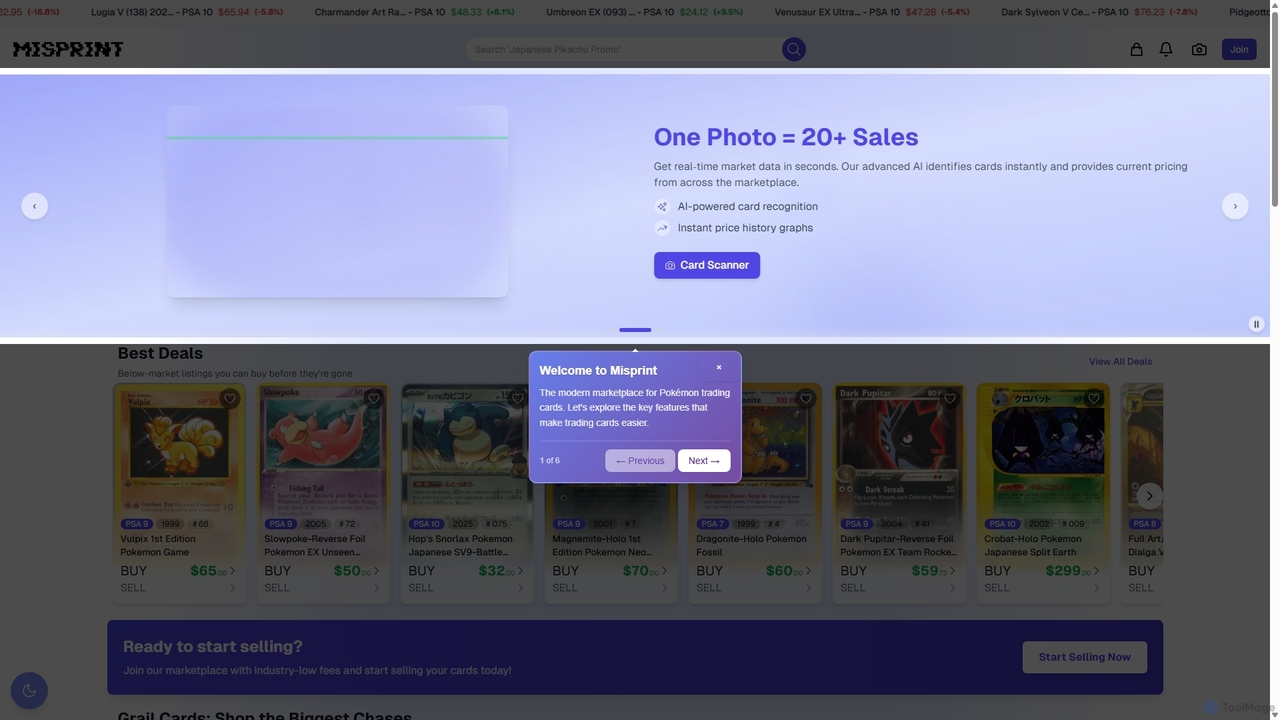Advance to the next hero banner slide
1280x720 pixels.
1235,206
